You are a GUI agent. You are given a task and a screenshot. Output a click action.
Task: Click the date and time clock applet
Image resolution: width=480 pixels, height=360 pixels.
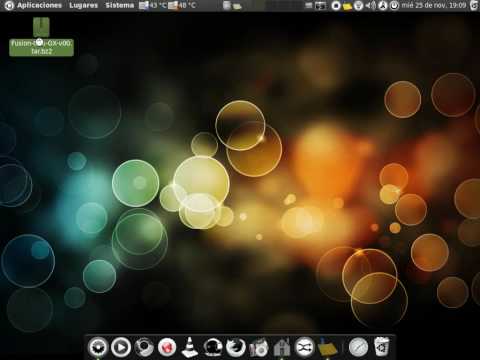click(x=433, y=5)
